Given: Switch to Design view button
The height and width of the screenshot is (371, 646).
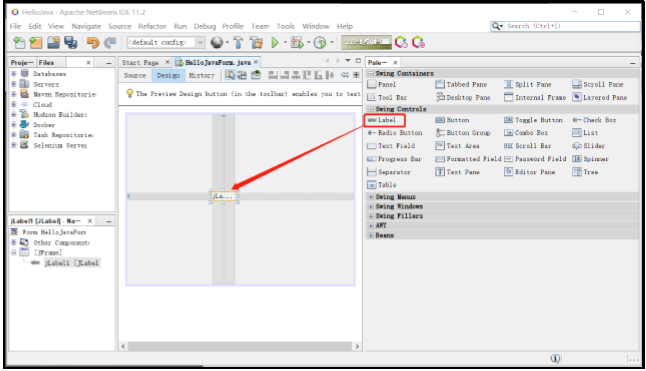Looking at the screenshot, I should click(168, 75).
